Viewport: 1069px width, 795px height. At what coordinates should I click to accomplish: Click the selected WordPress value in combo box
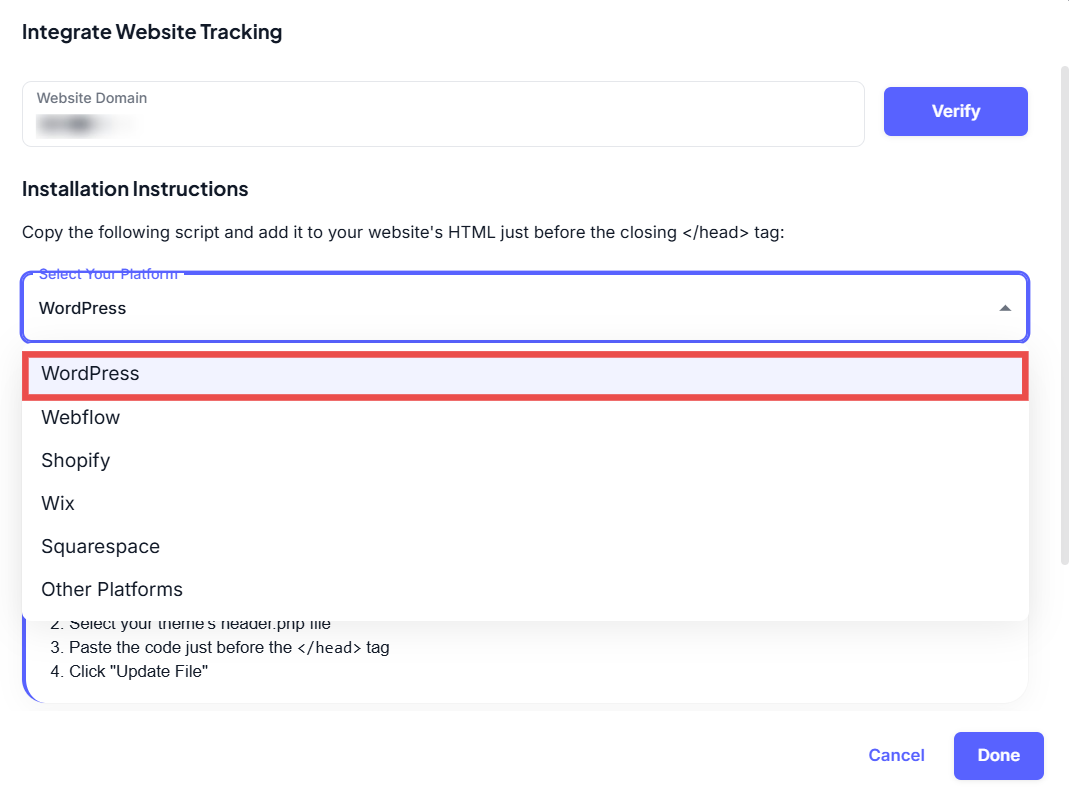83,308
